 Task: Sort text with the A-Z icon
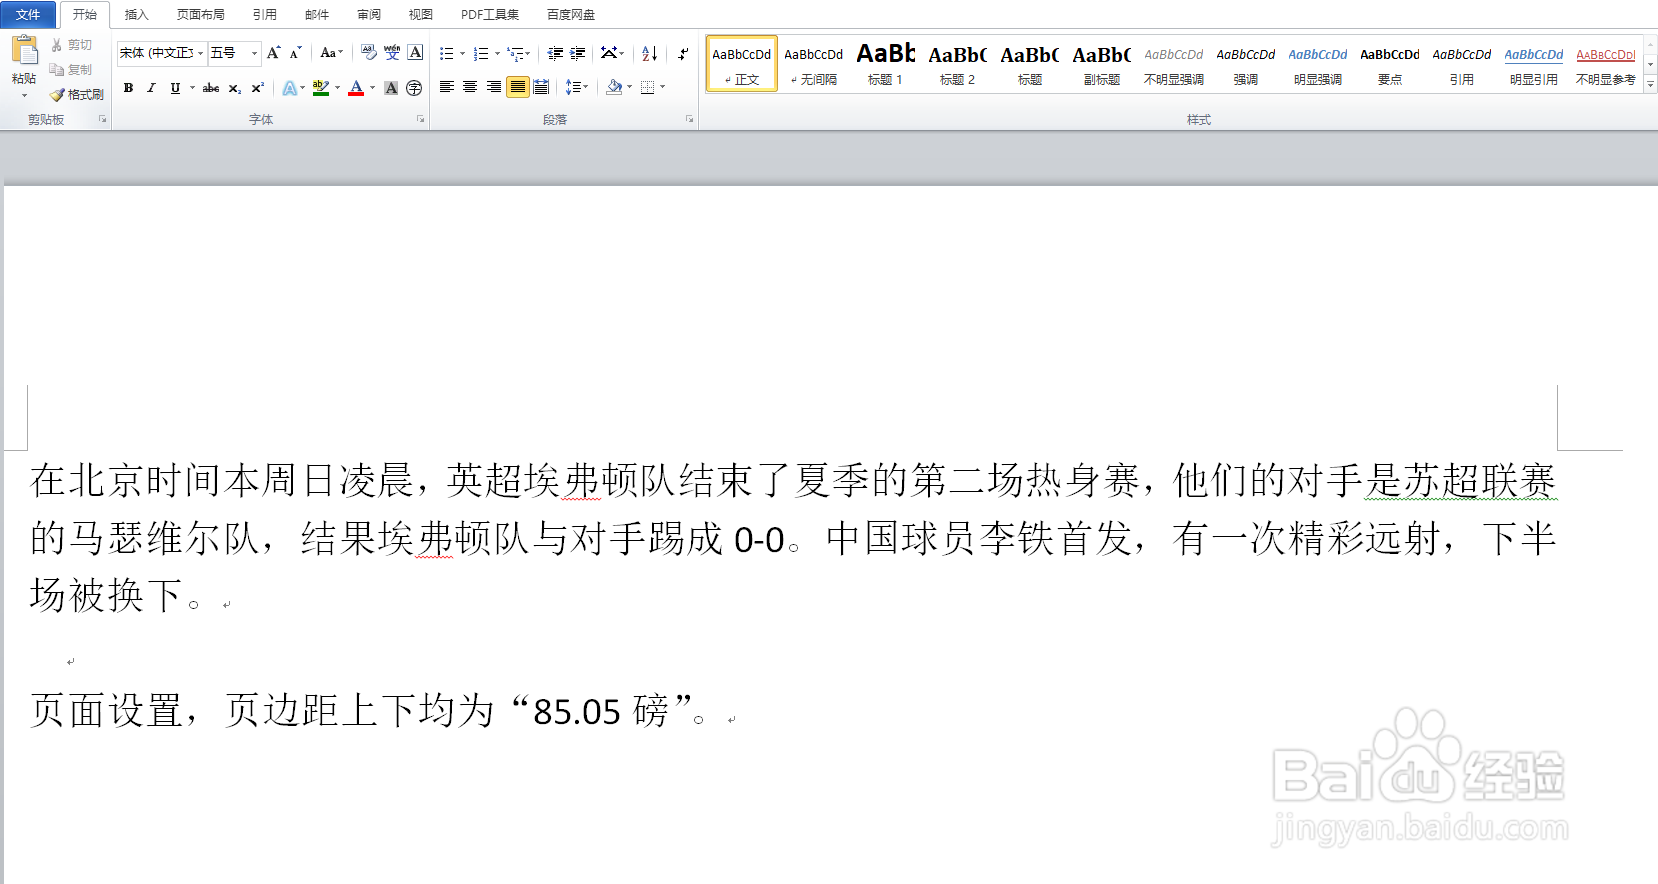[x=650, y=53]
